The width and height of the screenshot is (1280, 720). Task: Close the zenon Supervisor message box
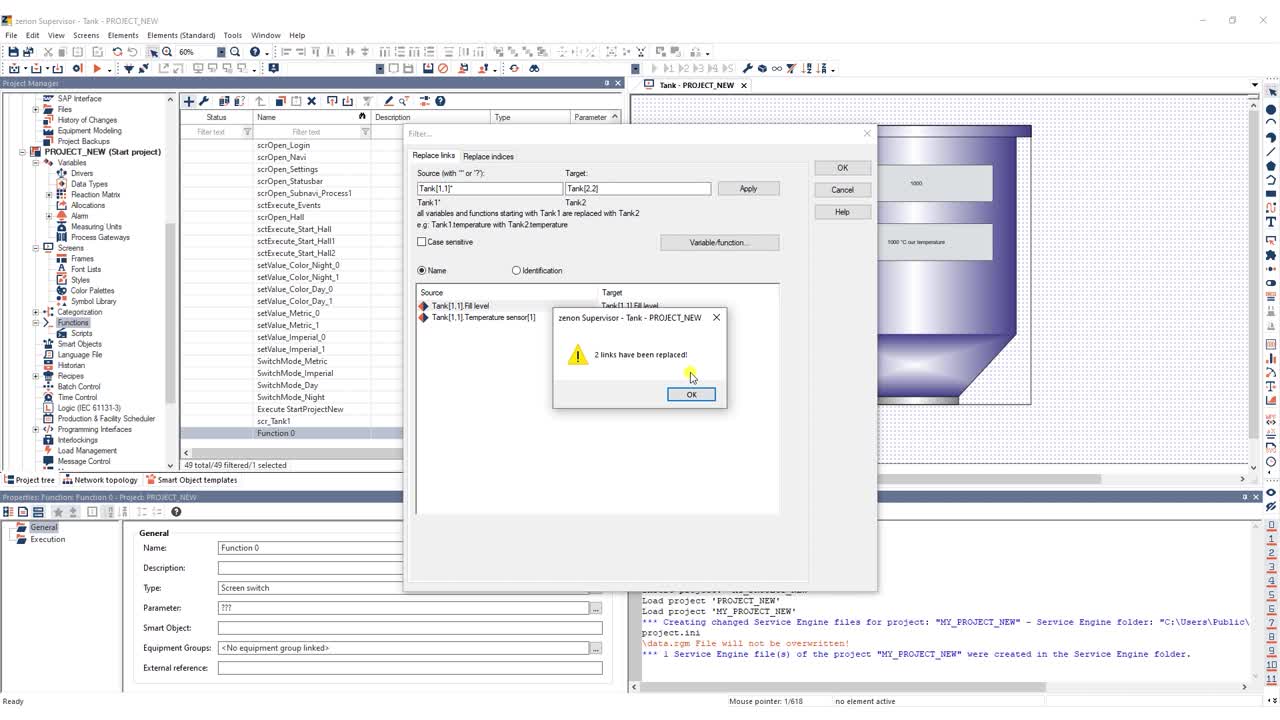(x=716, y=317)
